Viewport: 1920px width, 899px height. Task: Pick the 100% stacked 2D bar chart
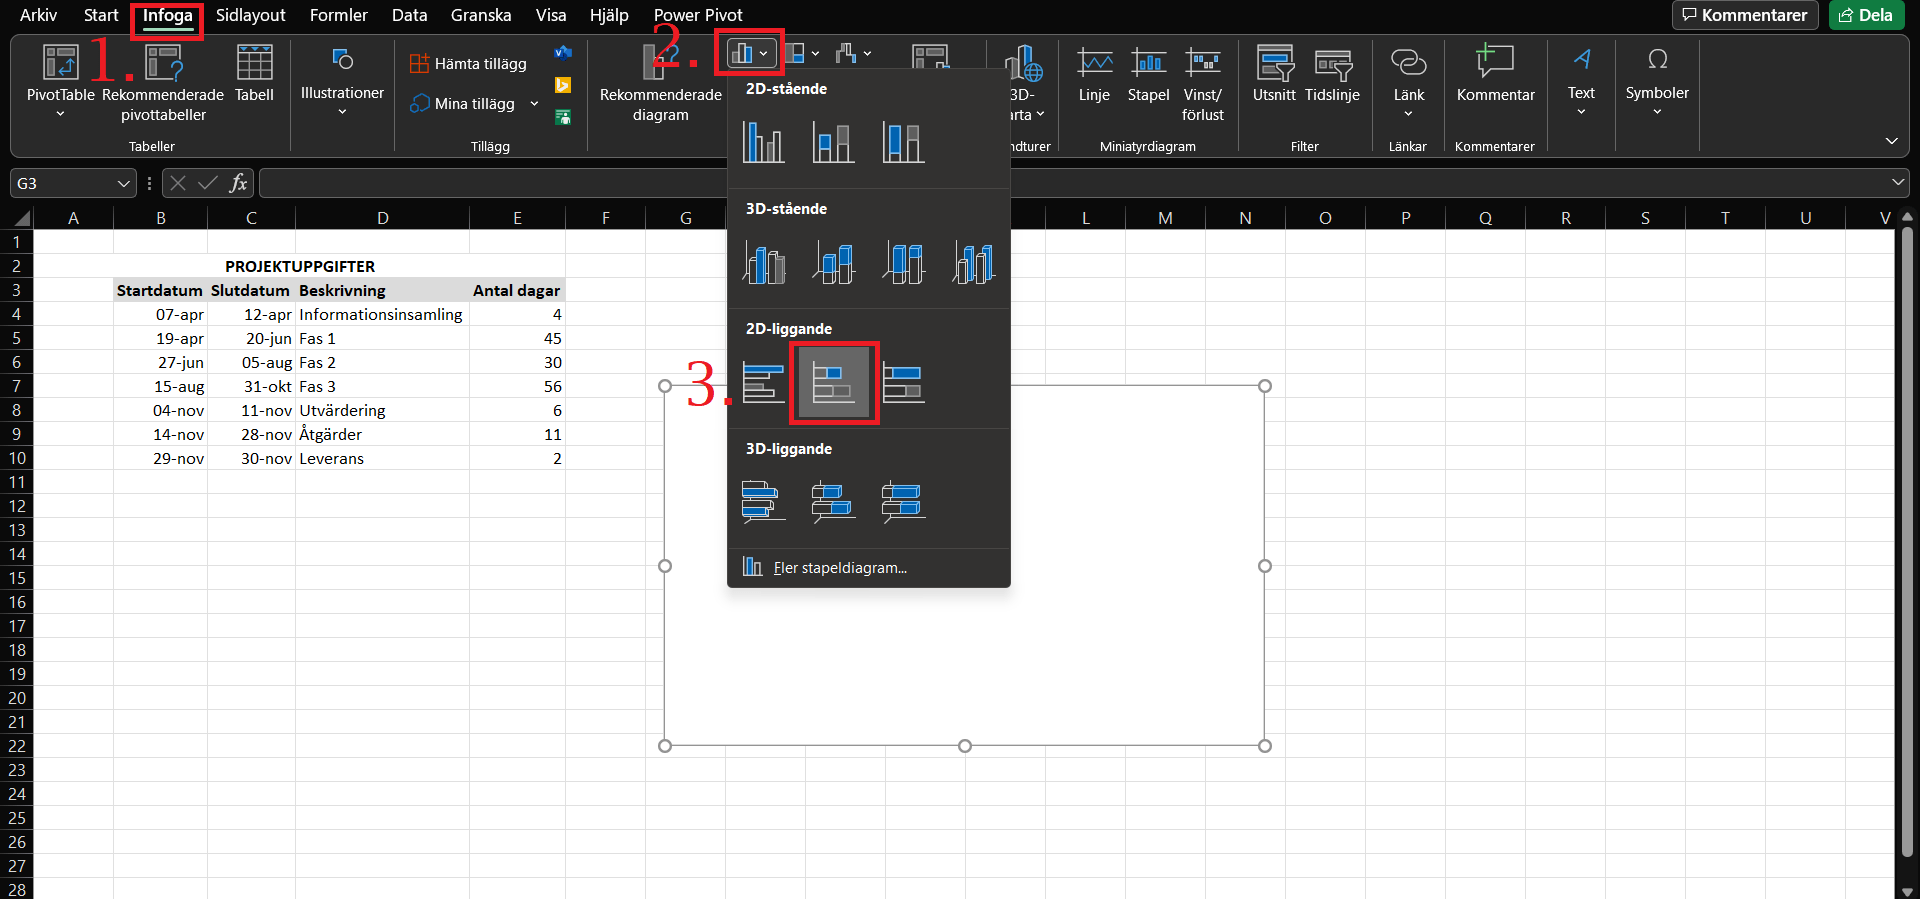coord(903,383)
